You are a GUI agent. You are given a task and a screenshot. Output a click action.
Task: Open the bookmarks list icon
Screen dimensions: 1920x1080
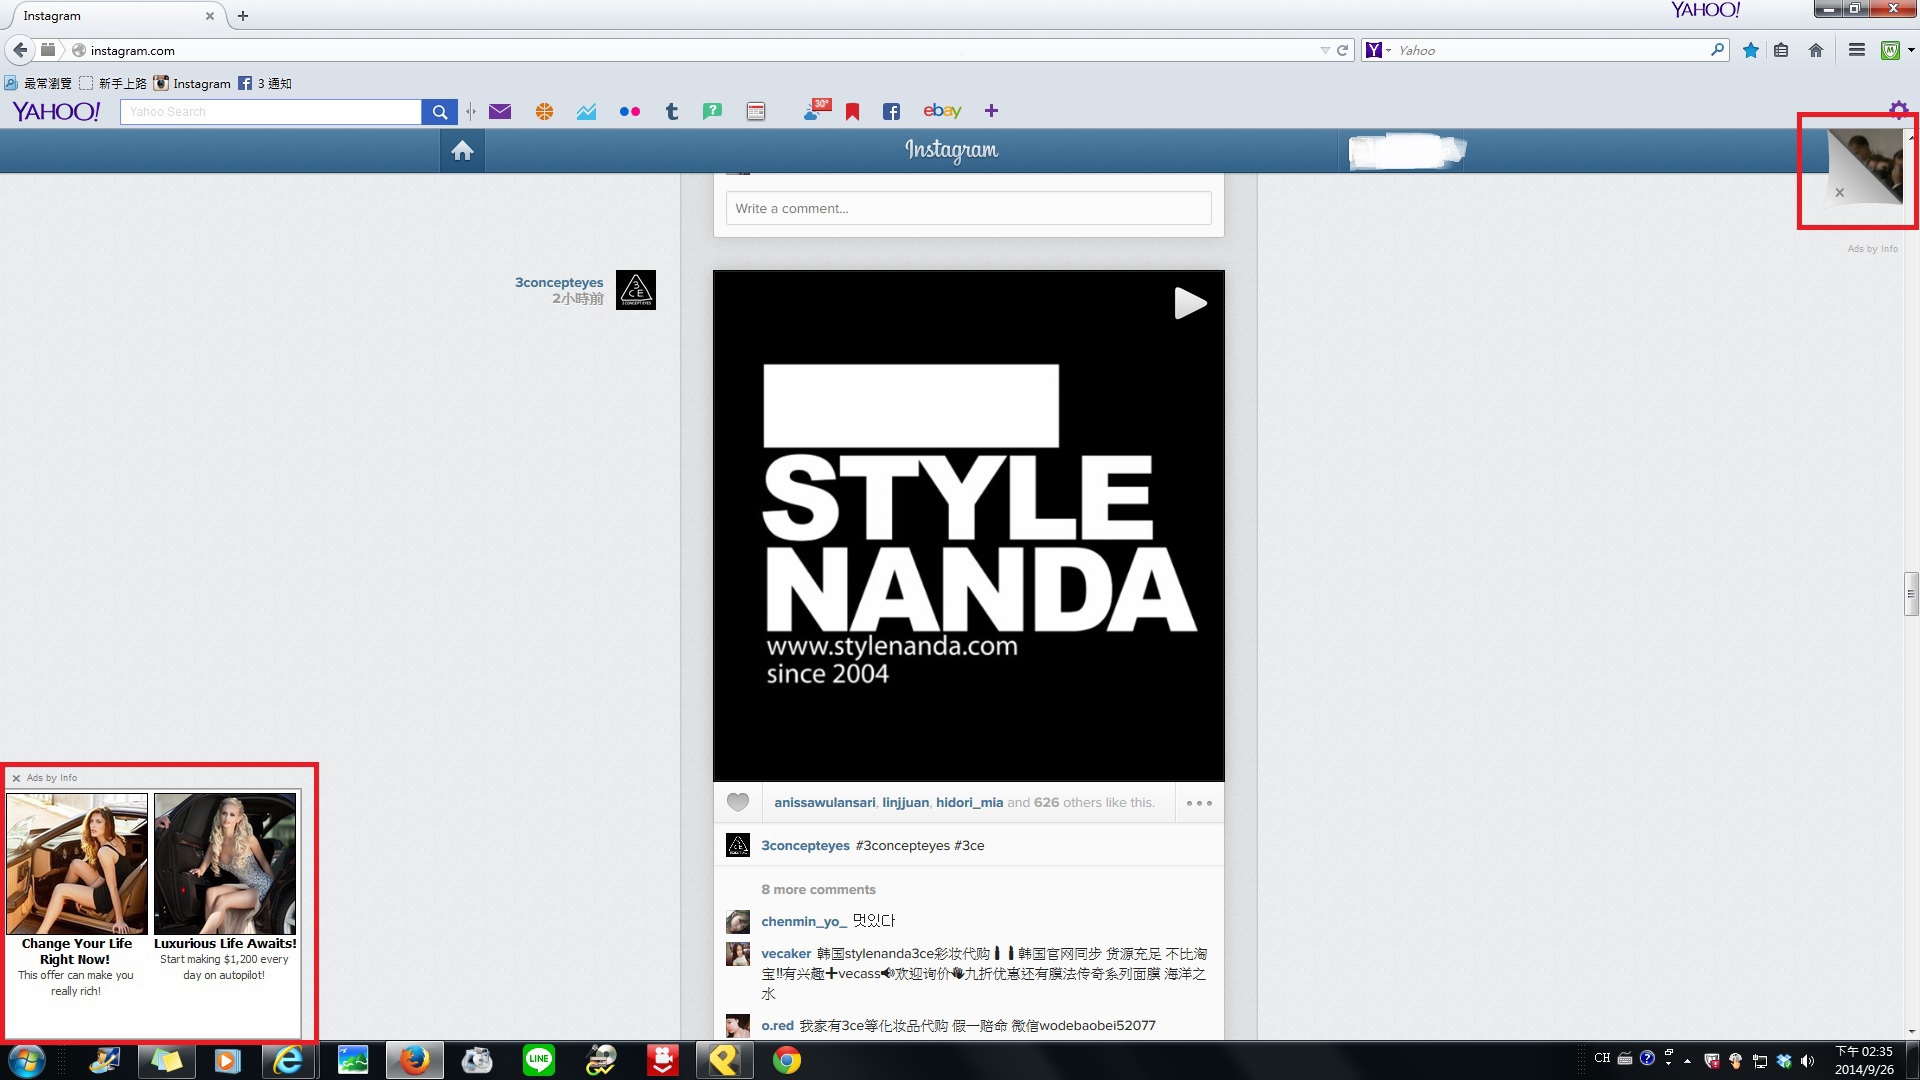[x=1781, y=50]
